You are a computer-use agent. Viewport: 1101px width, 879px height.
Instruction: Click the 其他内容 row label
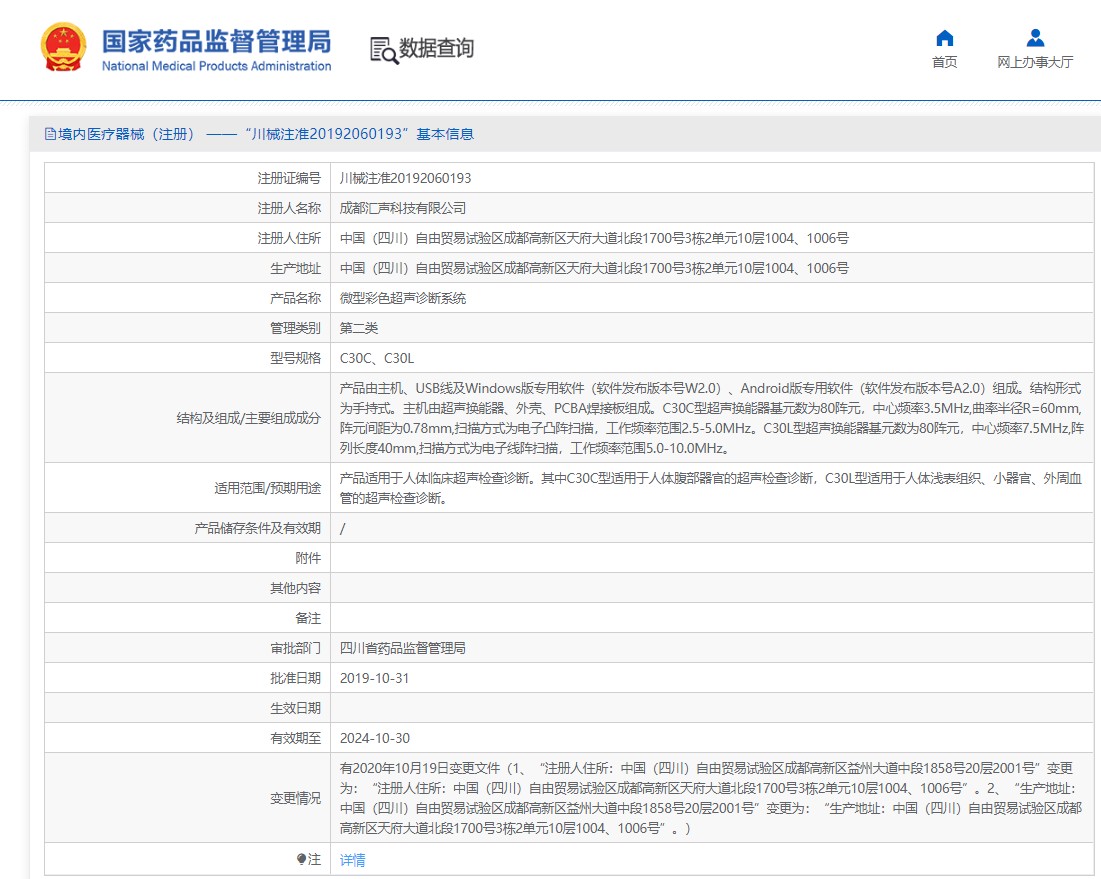pos(296,588)
